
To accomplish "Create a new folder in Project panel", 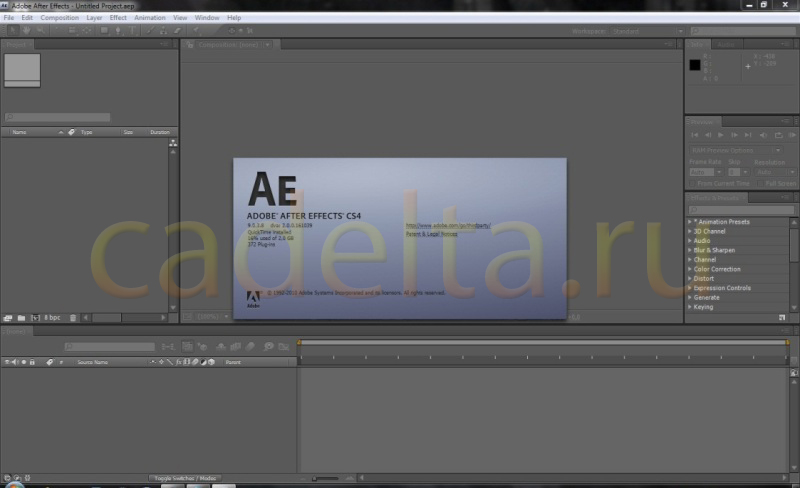I will tap(21, 318).
